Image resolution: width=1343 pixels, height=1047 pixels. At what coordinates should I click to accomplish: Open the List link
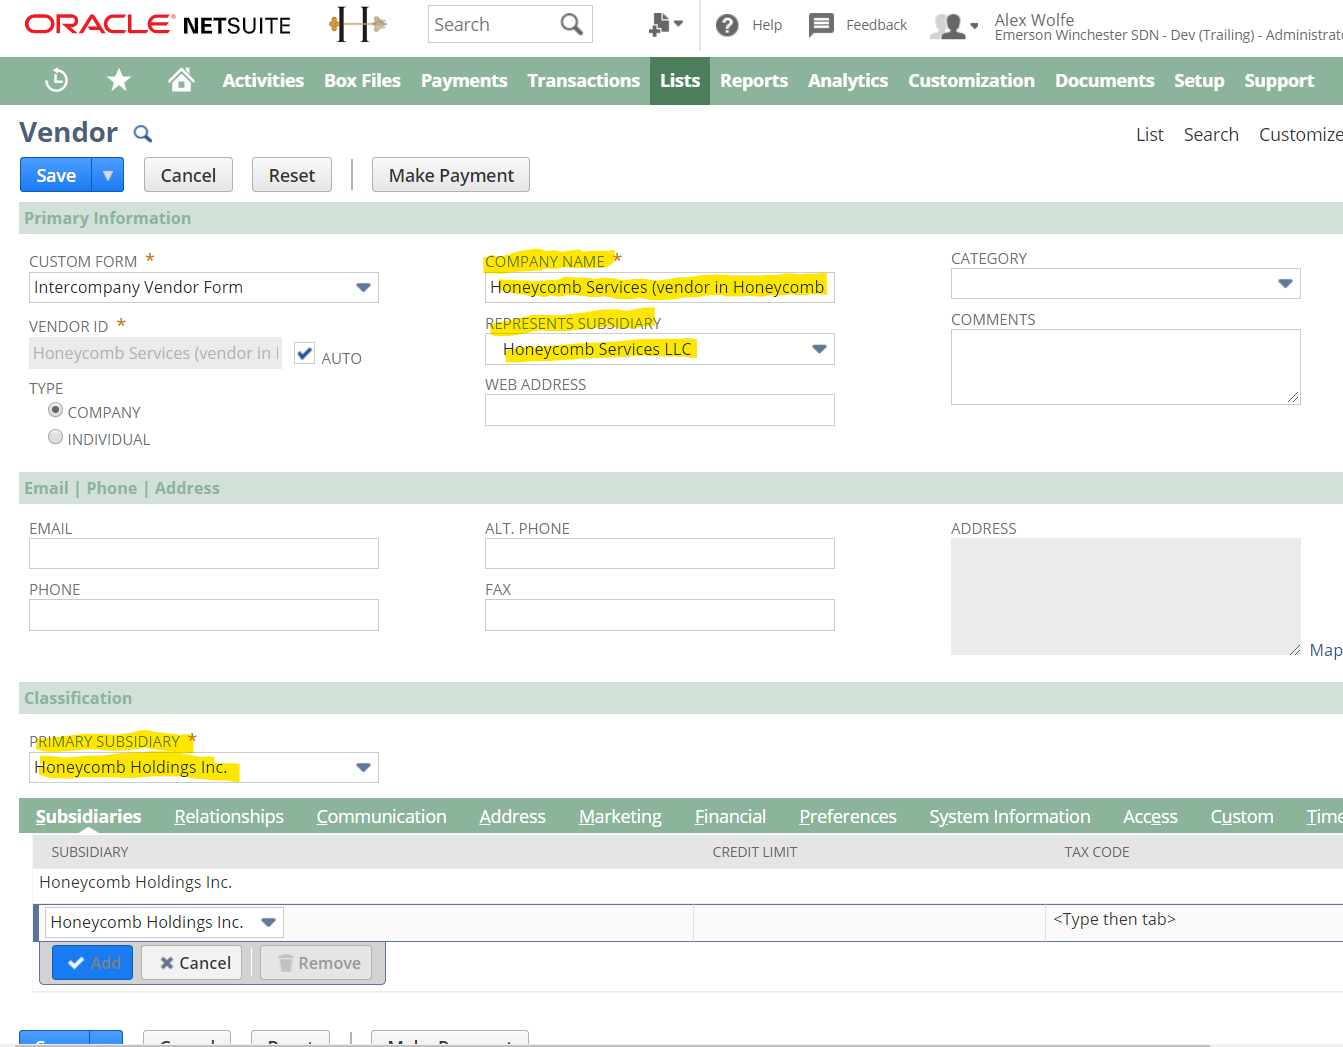tap(1149, 134)
